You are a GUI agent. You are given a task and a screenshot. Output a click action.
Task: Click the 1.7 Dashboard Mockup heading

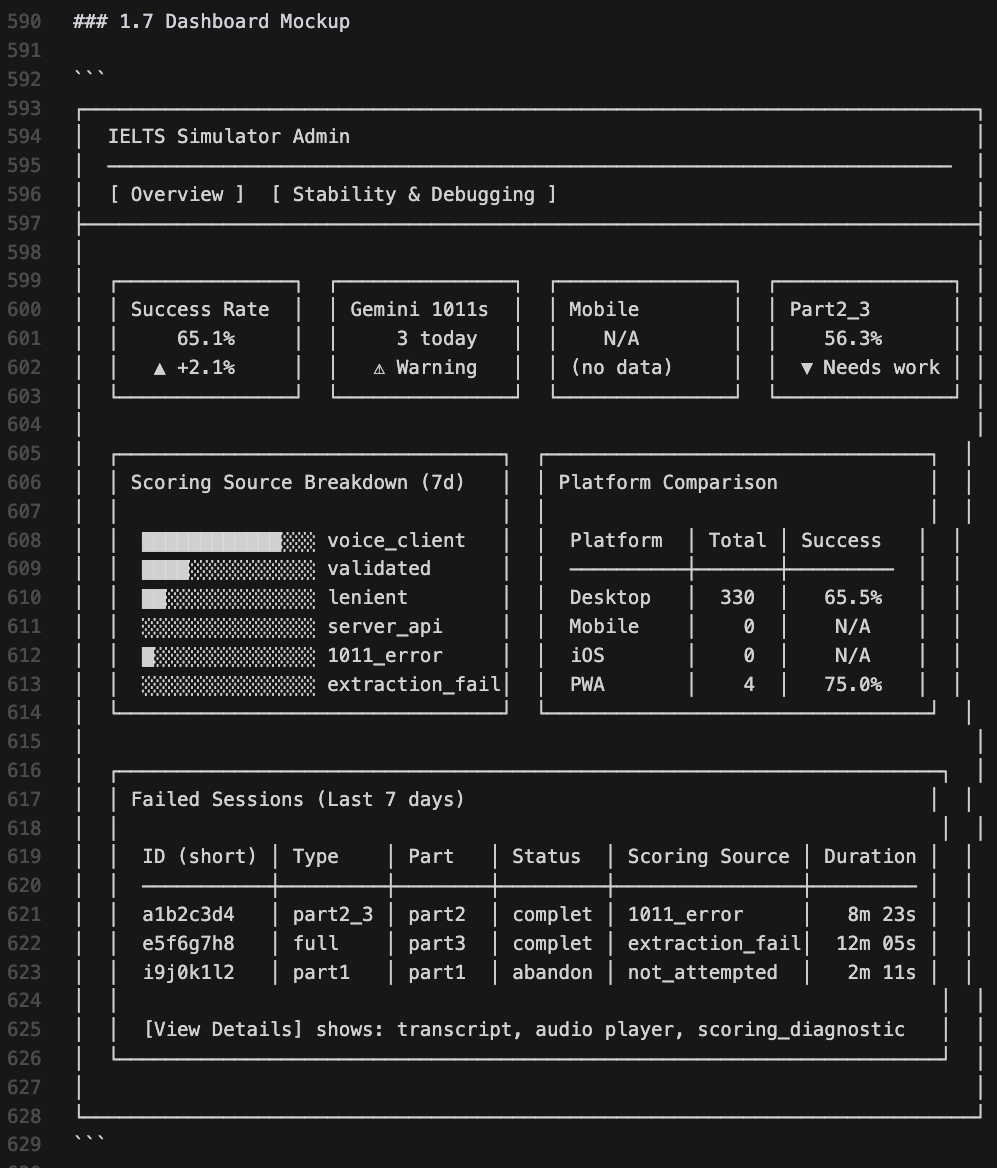211,20
